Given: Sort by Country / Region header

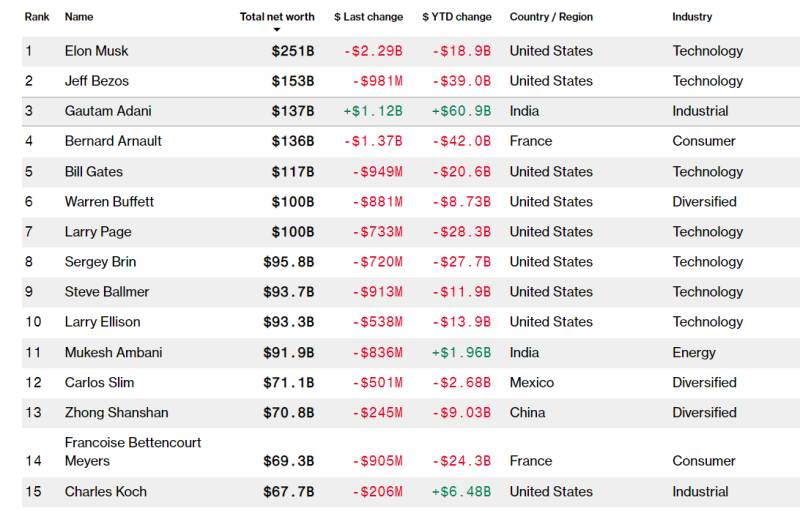Looking at the screenshot, I should [x=551, y=17].
